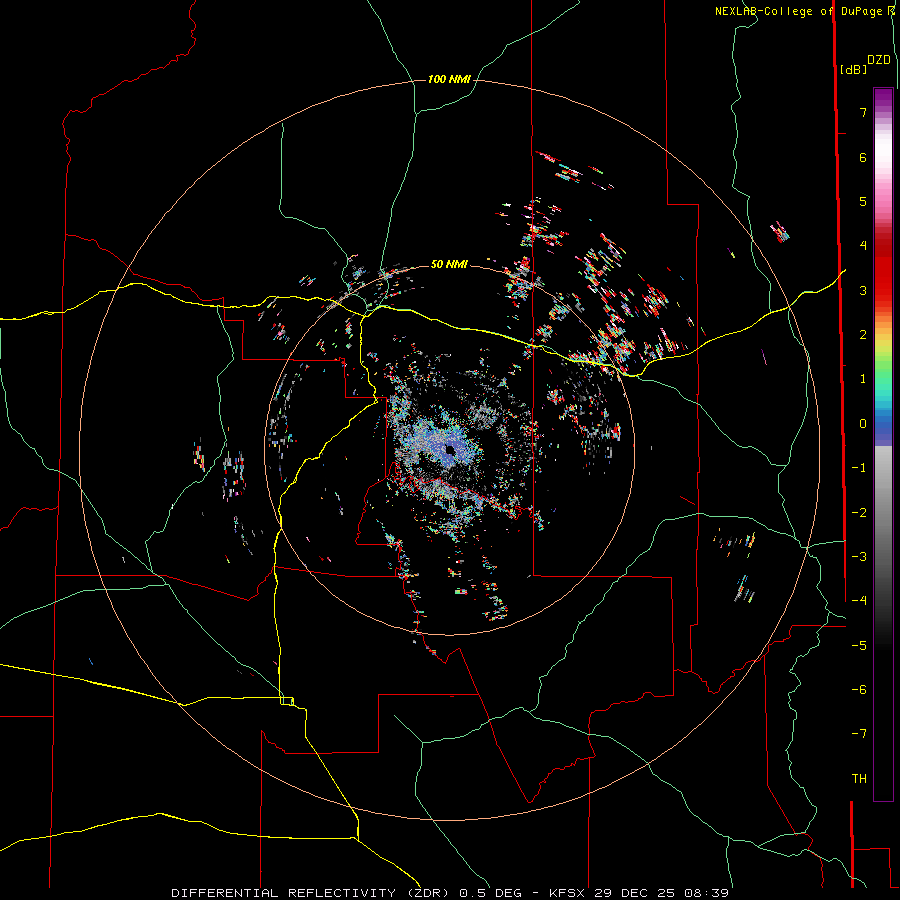Click the DZD label above the color scale
This screenshot has width=900, height=900.
click(x=879, y=60)
